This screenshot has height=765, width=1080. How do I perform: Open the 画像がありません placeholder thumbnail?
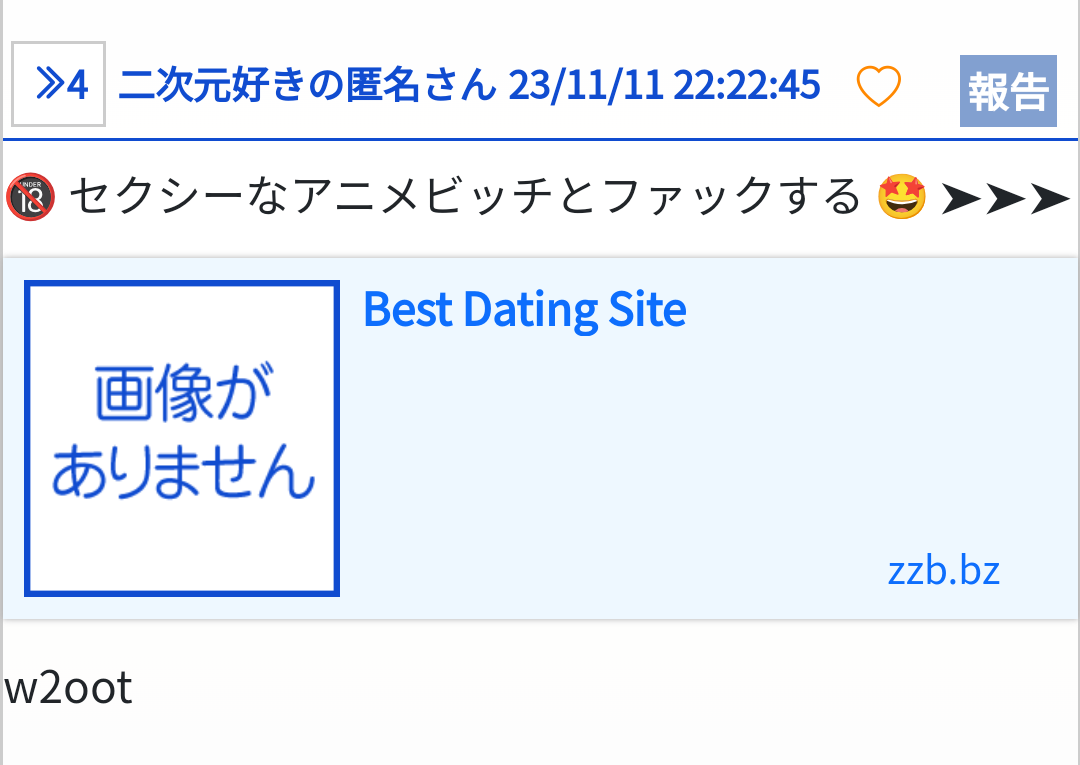182,439
